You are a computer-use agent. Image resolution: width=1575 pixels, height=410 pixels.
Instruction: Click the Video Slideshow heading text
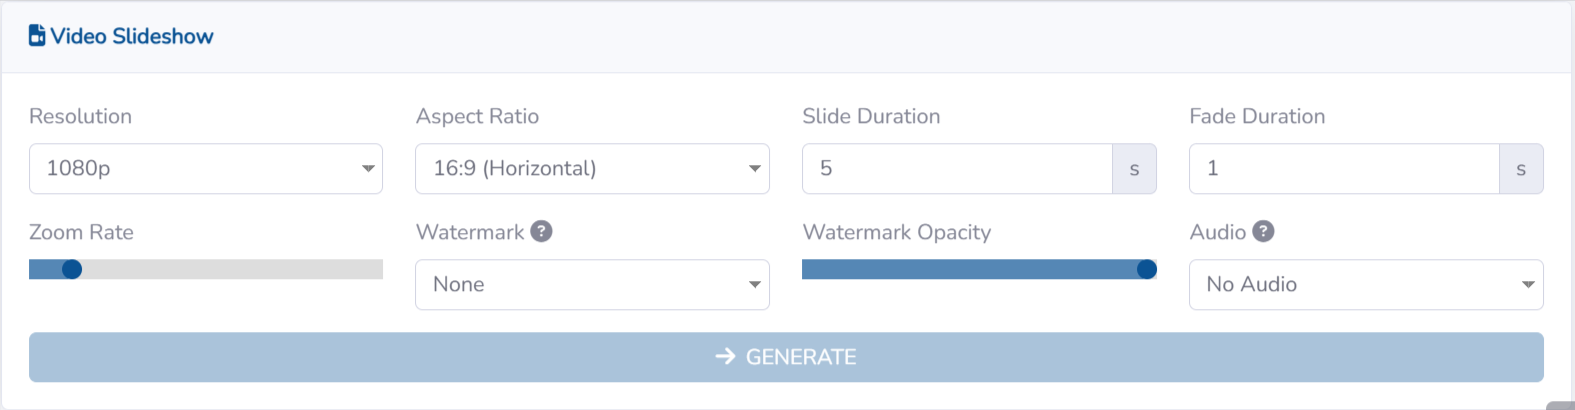[x=132, y=36]
